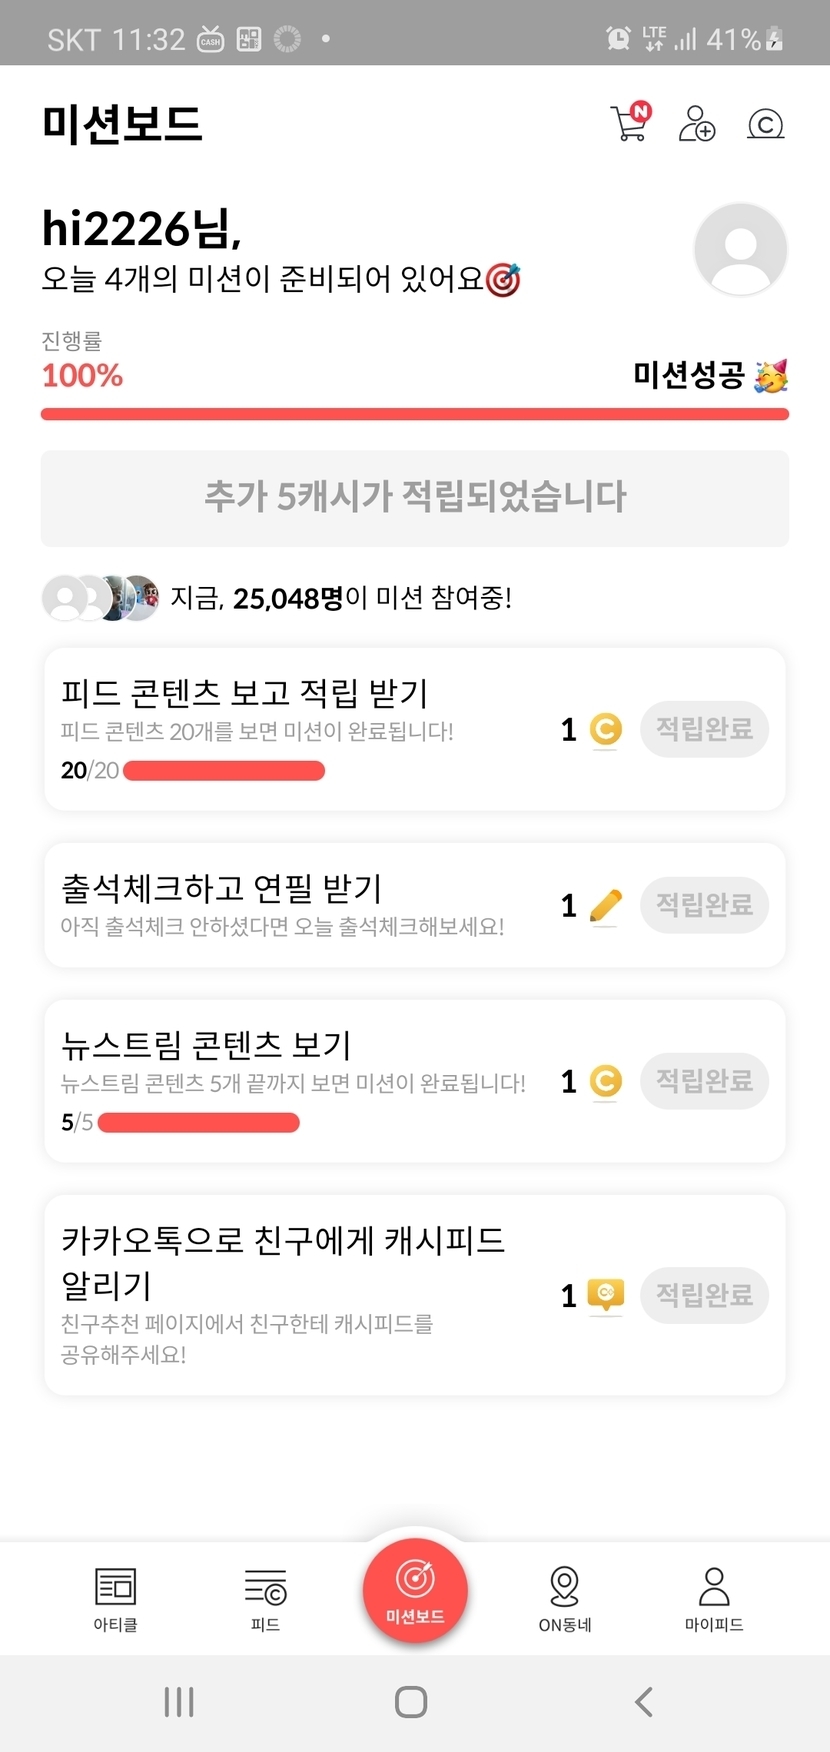Tap the participant avatars cluster

click(x=100, y=598)
